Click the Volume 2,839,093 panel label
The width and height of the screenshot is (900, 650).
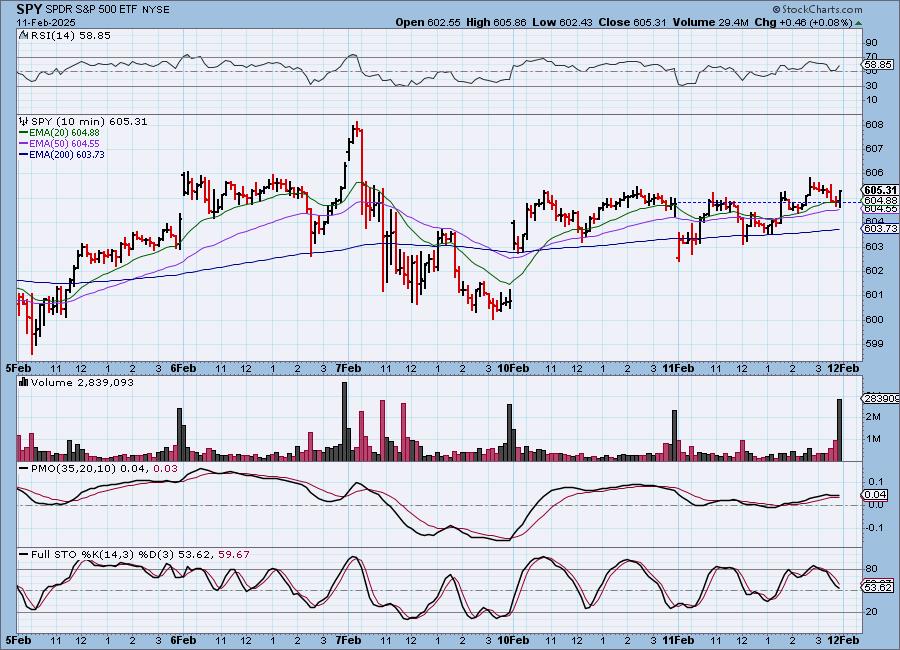(x=82, y=382)
